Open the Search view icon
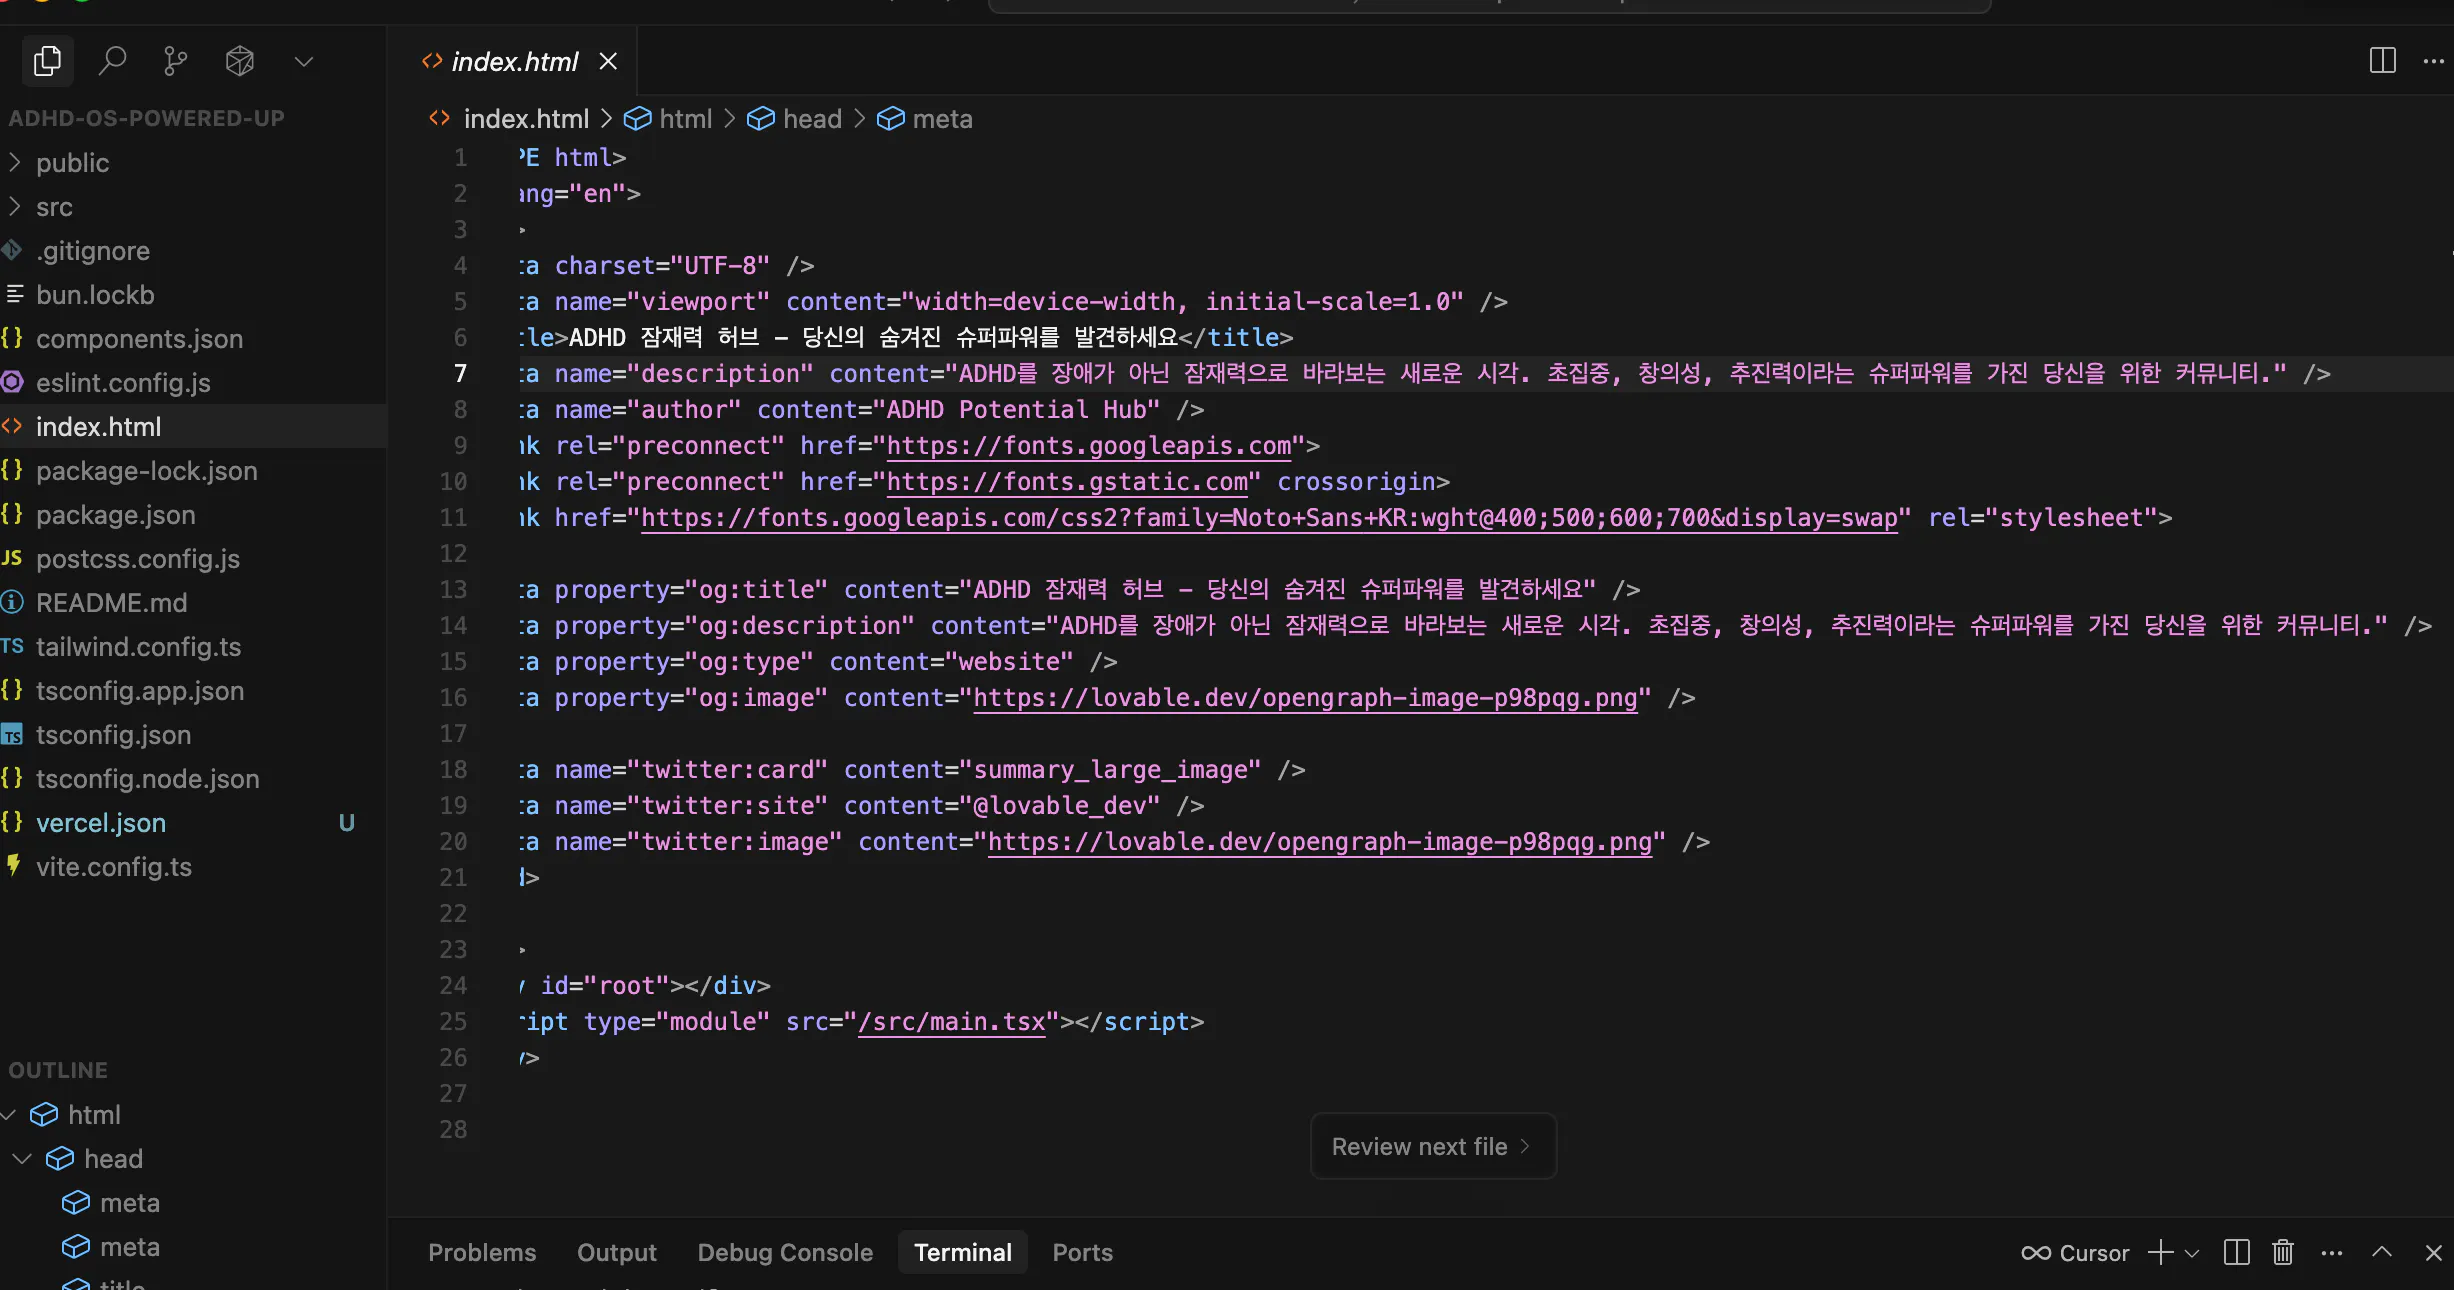The height and width of the screenshot is (1290, 2454). pyautogui.click(x=112, y=61)
